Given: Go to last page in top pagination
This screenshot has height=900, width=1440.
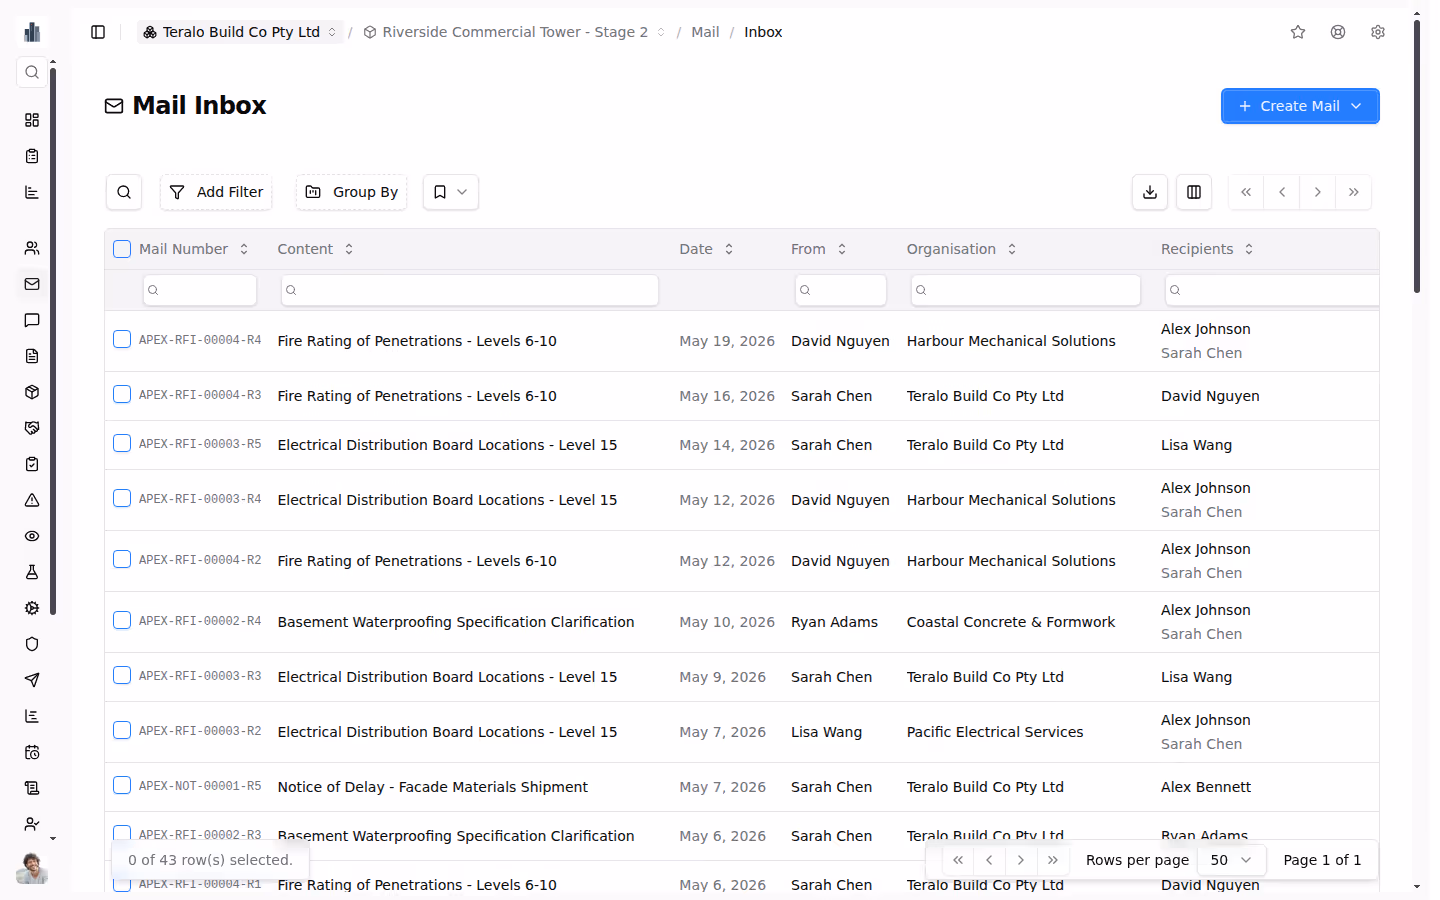Looking at the screenshot, I should coord(1354,192).
